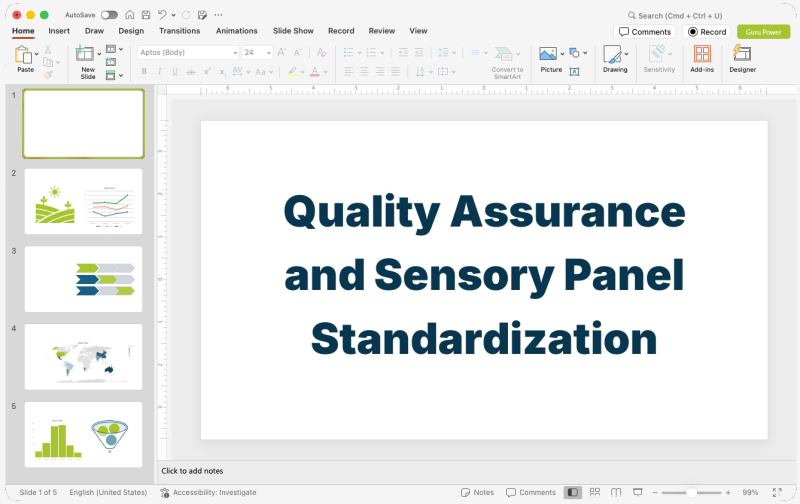
Task: Center align text
Action: point(364,71)
